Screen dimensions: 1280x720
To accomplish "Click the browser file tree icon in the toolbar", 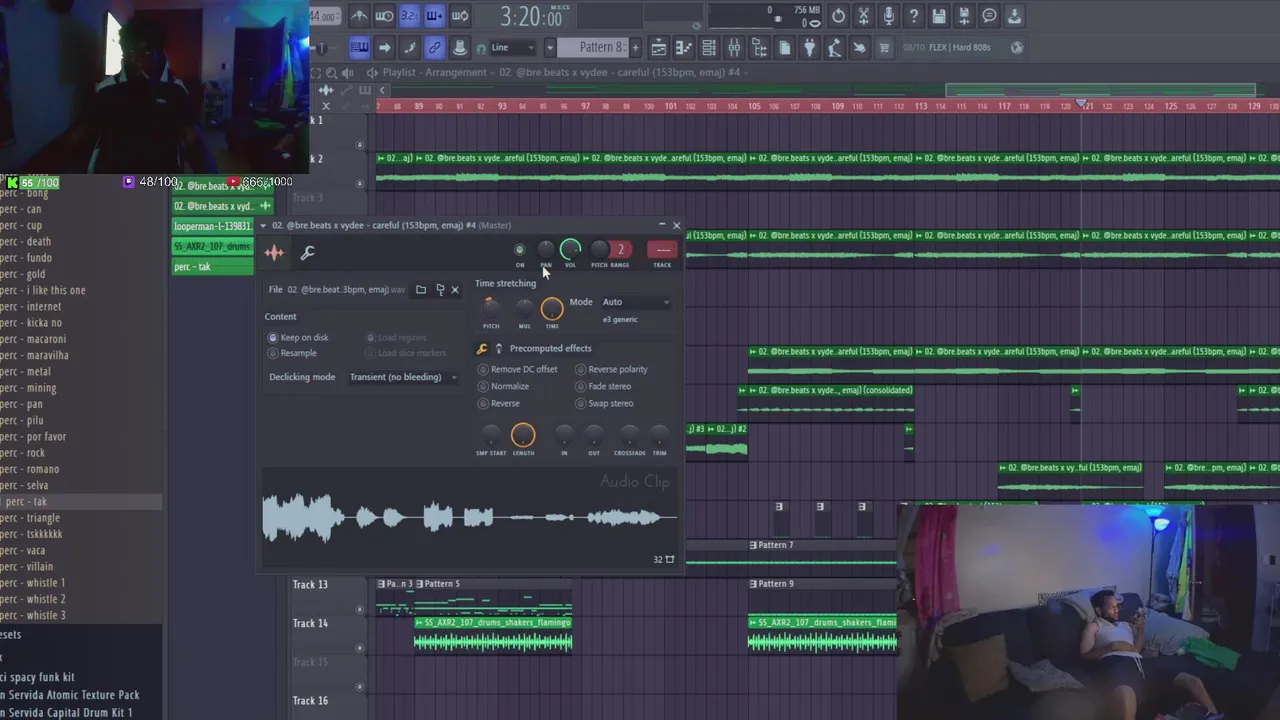I will (x=760, y=47).
